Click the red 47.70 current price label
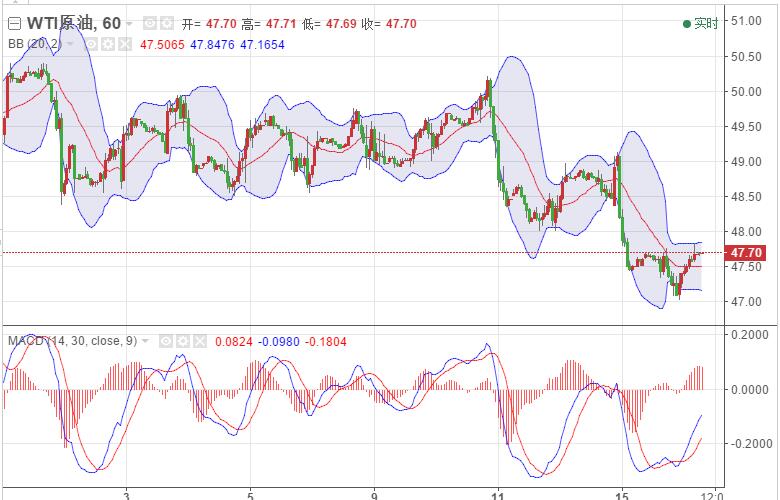 pos(745,253)
